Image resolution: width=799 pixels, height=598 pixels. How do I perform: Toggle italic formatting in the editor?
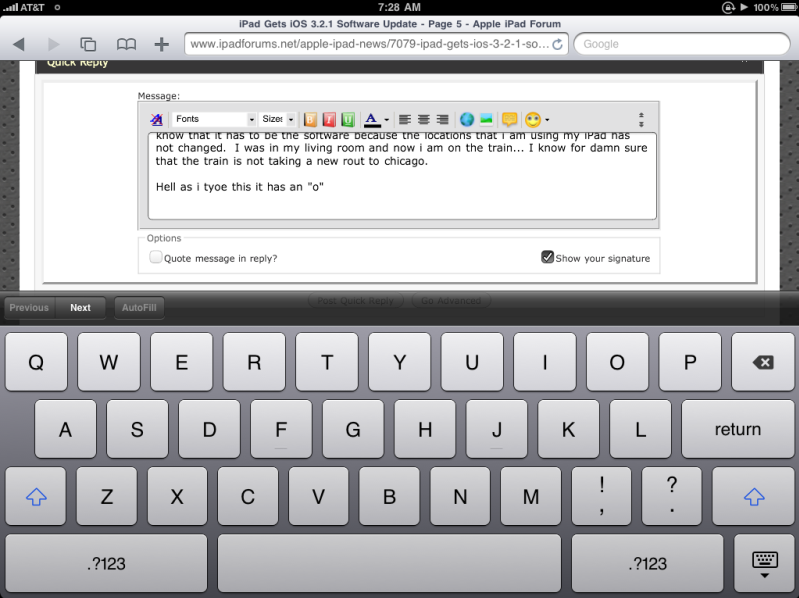pos(329,119)
